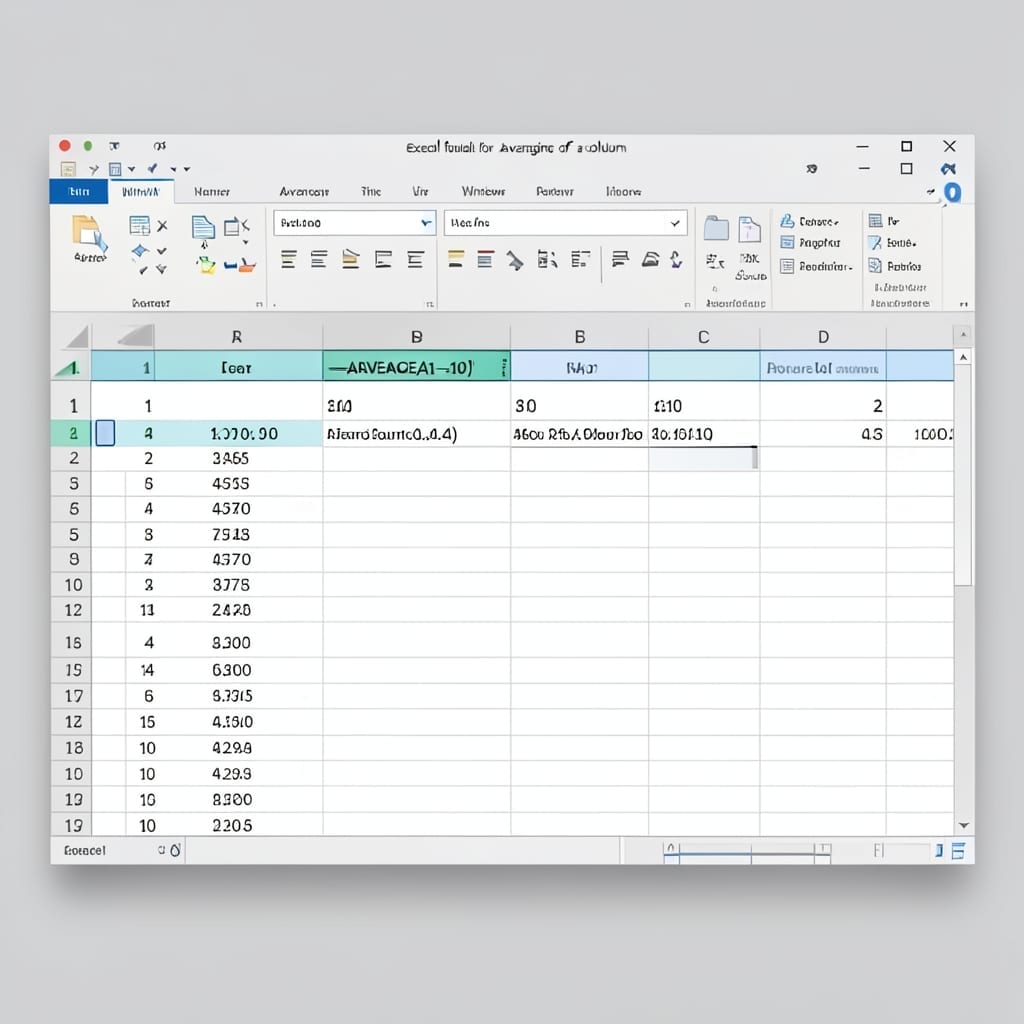Open the "Eotie" dropdown in the ribbon
Screen dimensions: 1024x1024
(892, 243)
